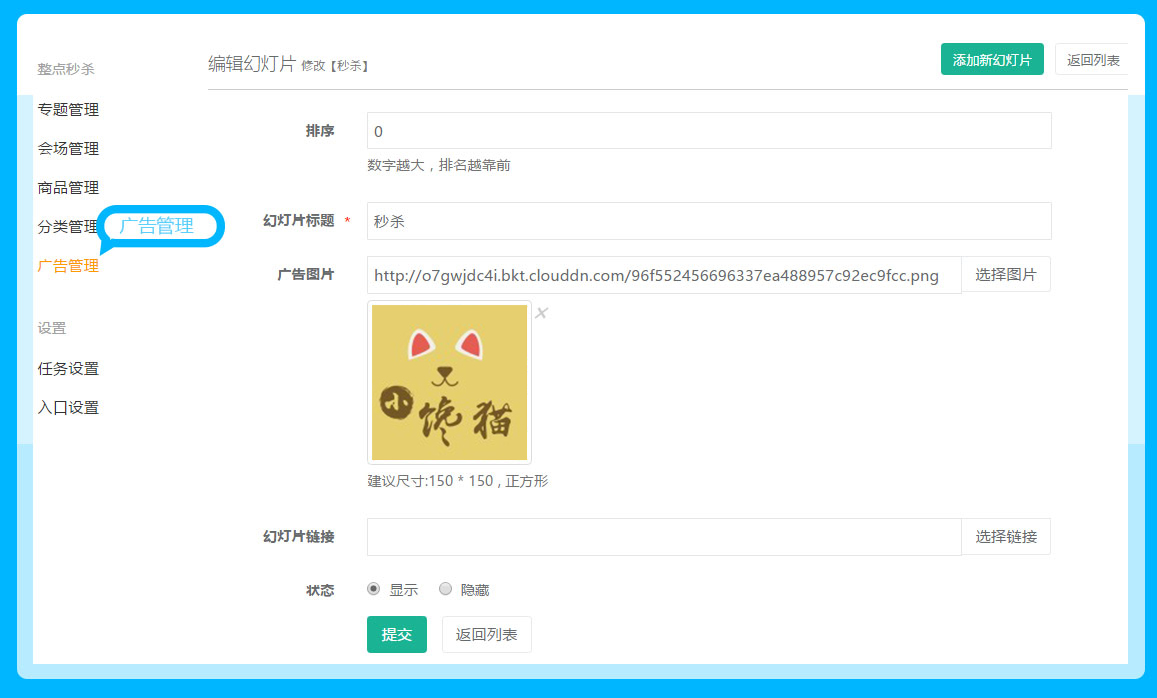1157x698 pixels.
Task: Focus the 排序 number input field
Action: (x=708, y=131)
